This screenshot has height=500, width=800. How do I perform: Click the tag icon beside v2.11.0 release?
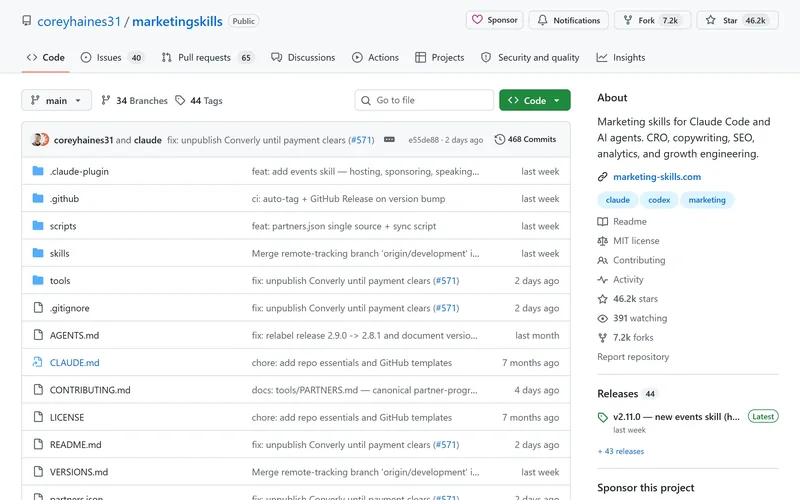tap(603, 417)
